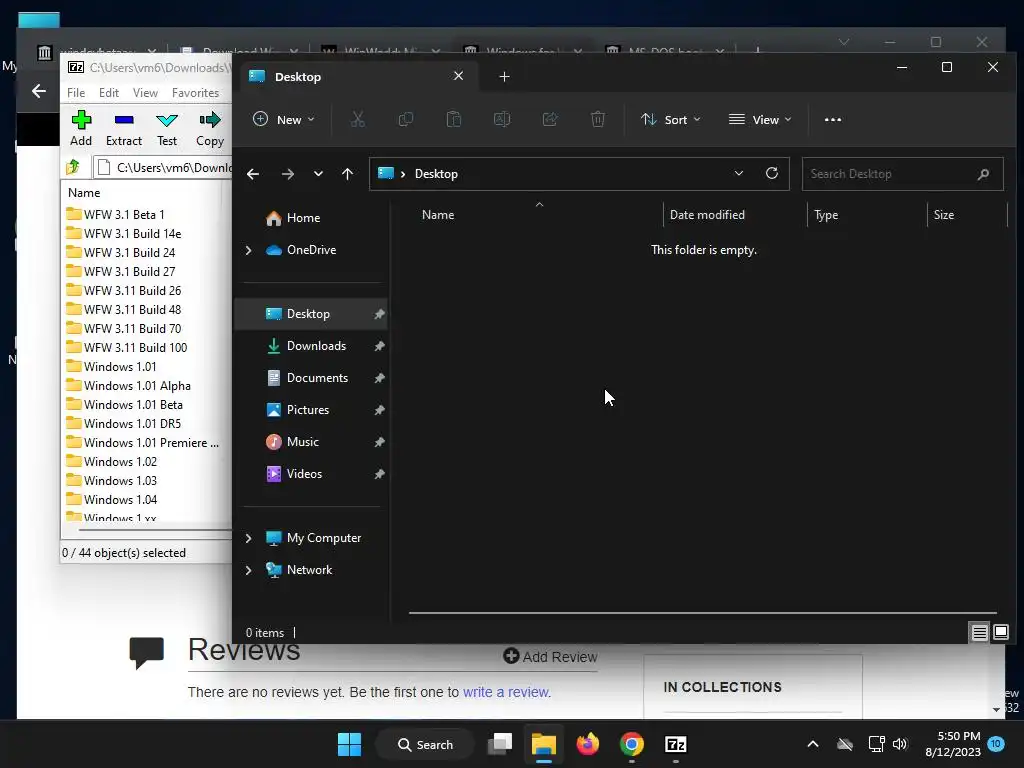Switch to the large thumbnails view icon

coord(1000,632)
